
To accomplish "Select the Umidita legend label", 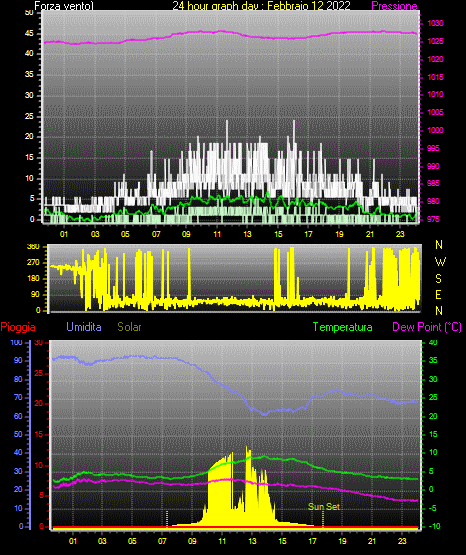I will pos(84,327).
